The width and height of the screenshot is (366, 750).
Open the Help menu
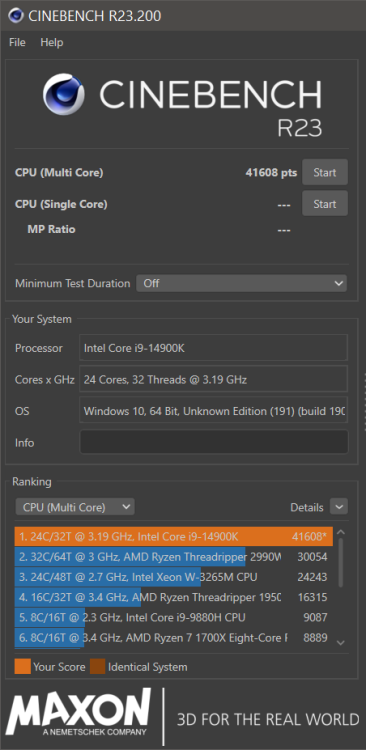52,43
